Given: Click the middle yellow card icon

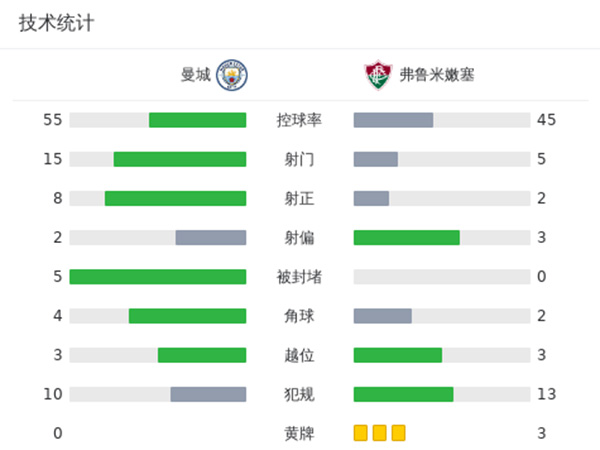Looking at the screenshot, I should [x=379, y=433].
